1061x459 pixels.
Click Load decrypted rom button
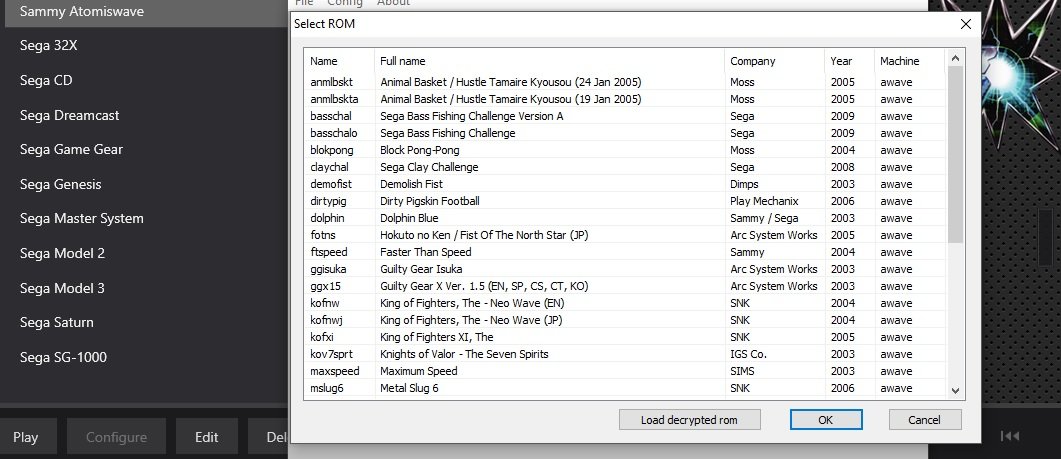(690, 420)
